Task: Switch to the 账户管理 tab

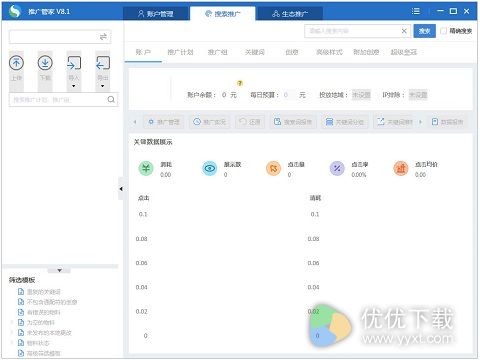Action: point(156,14)
